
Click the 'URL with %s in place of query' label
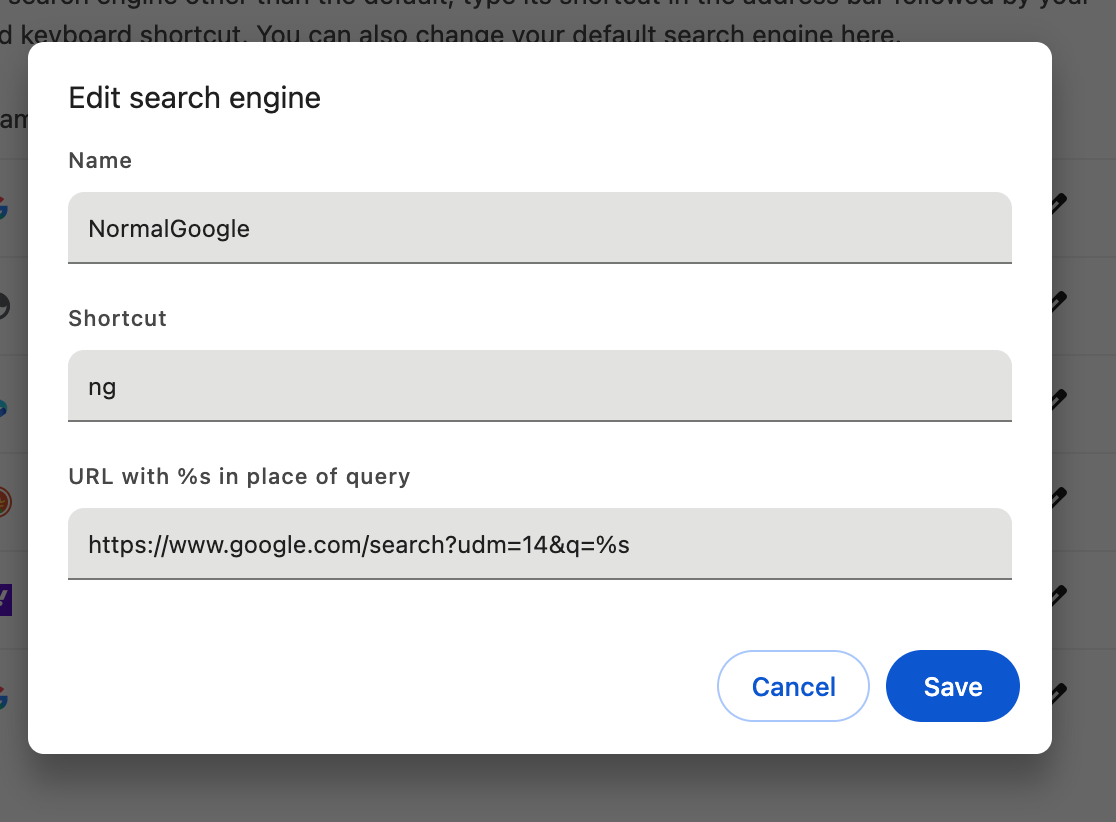[239, 476]
